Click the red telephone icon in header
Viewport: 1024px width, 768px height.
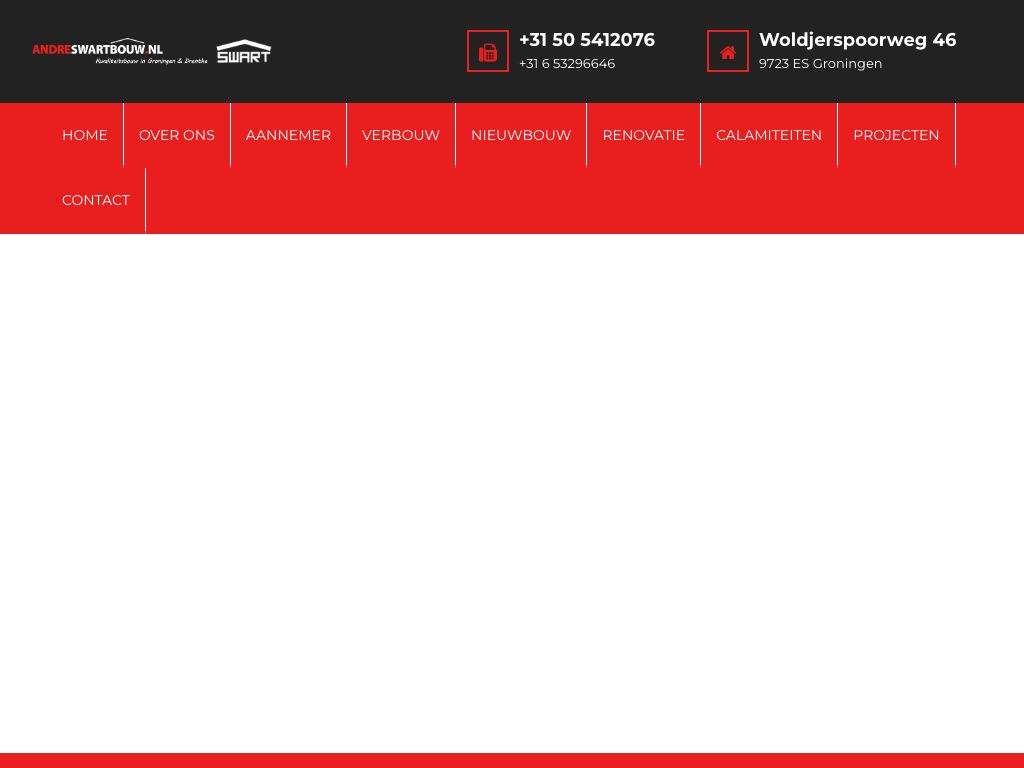(488, 52)
